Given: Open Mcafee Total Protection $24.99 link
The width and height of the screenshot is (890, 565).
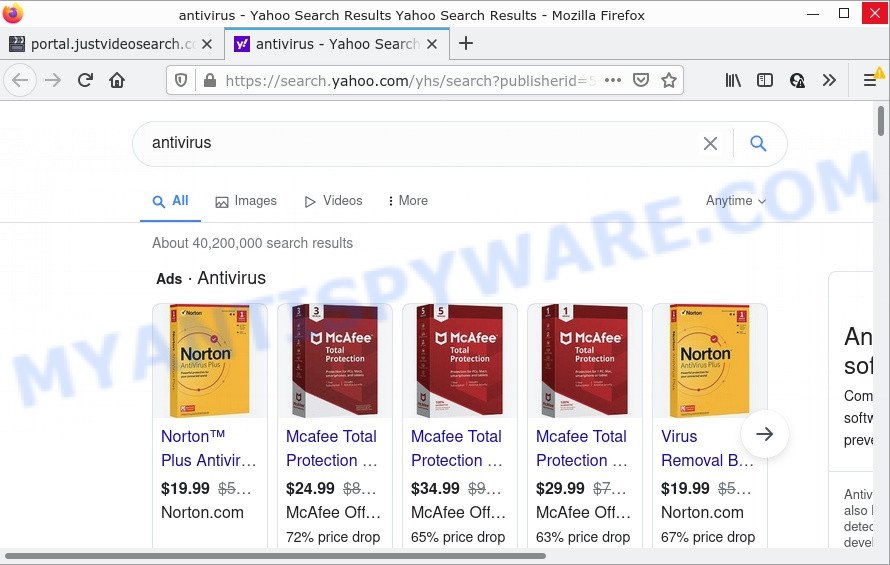Looking at the screenshot, I should (331, 448).
